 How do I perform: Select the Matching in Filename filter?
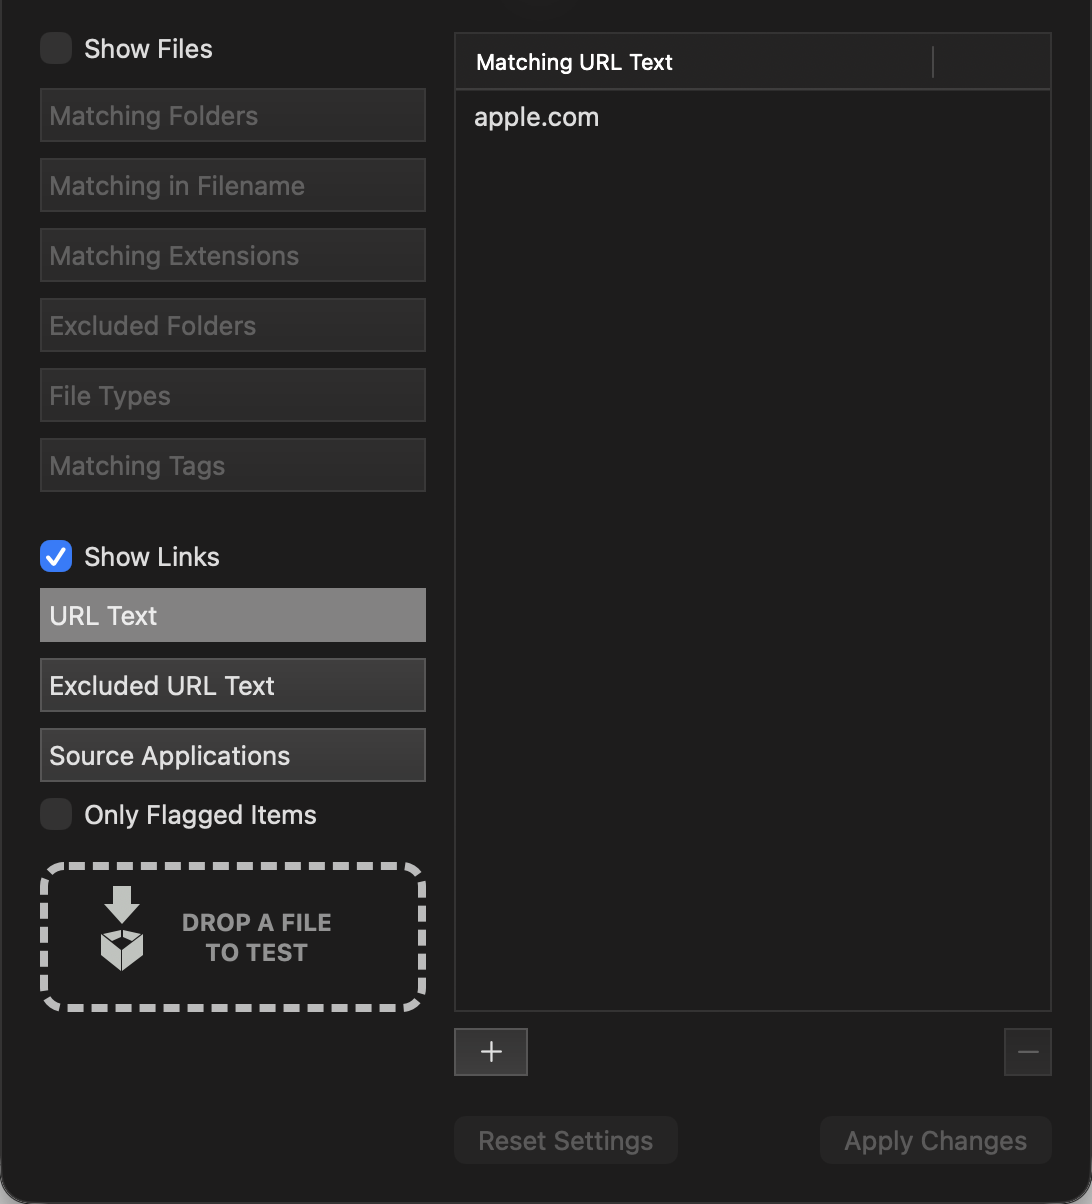tap(233, 185)
